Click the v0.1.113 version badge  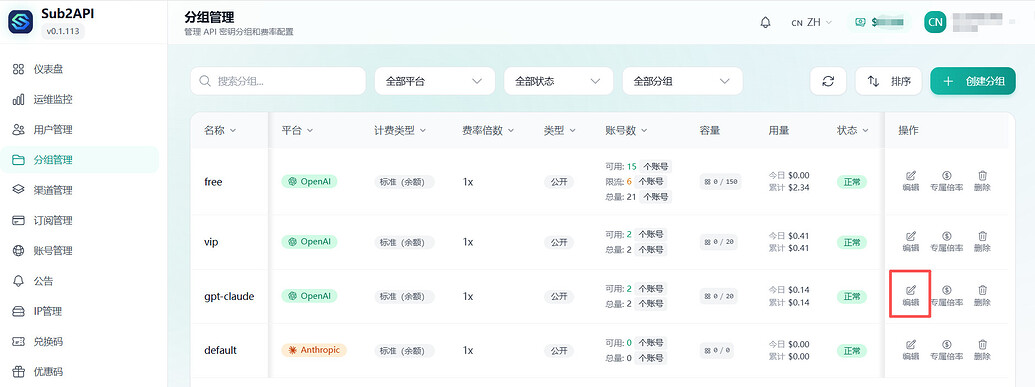(63, 30)
